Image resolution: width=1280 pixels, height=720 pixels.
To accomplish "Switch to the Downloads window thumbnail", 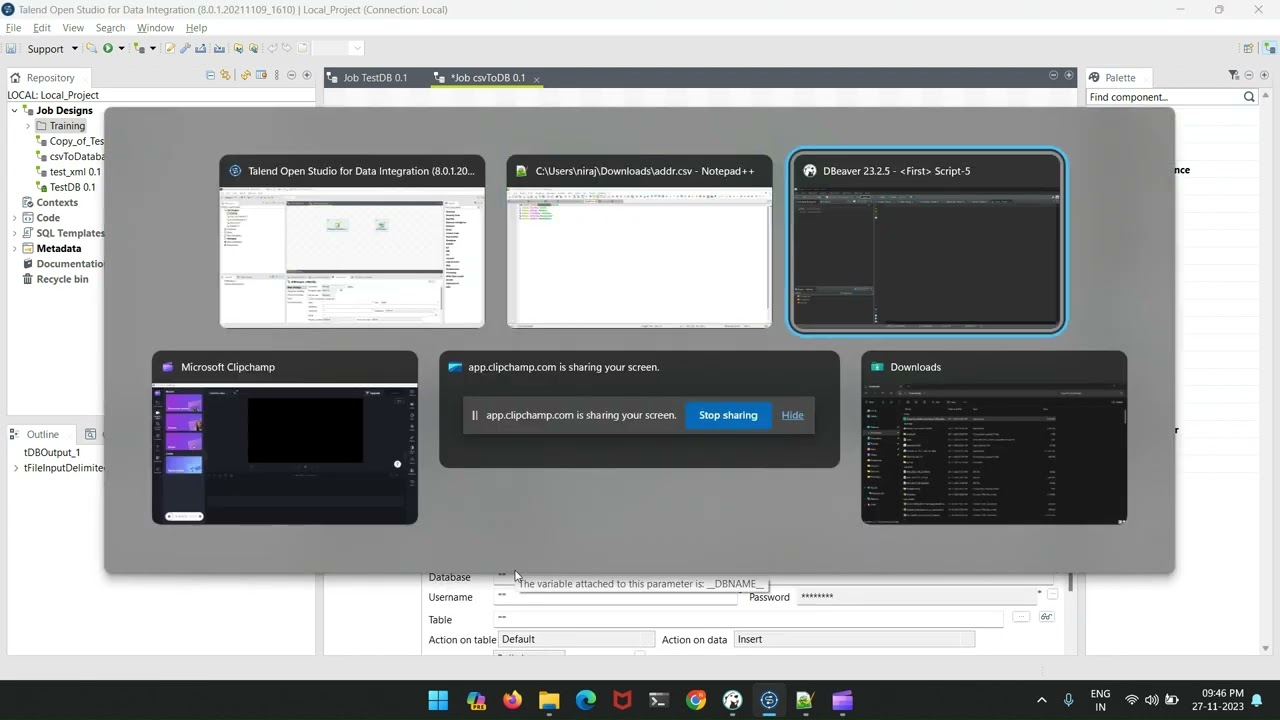I will [994, 437].
